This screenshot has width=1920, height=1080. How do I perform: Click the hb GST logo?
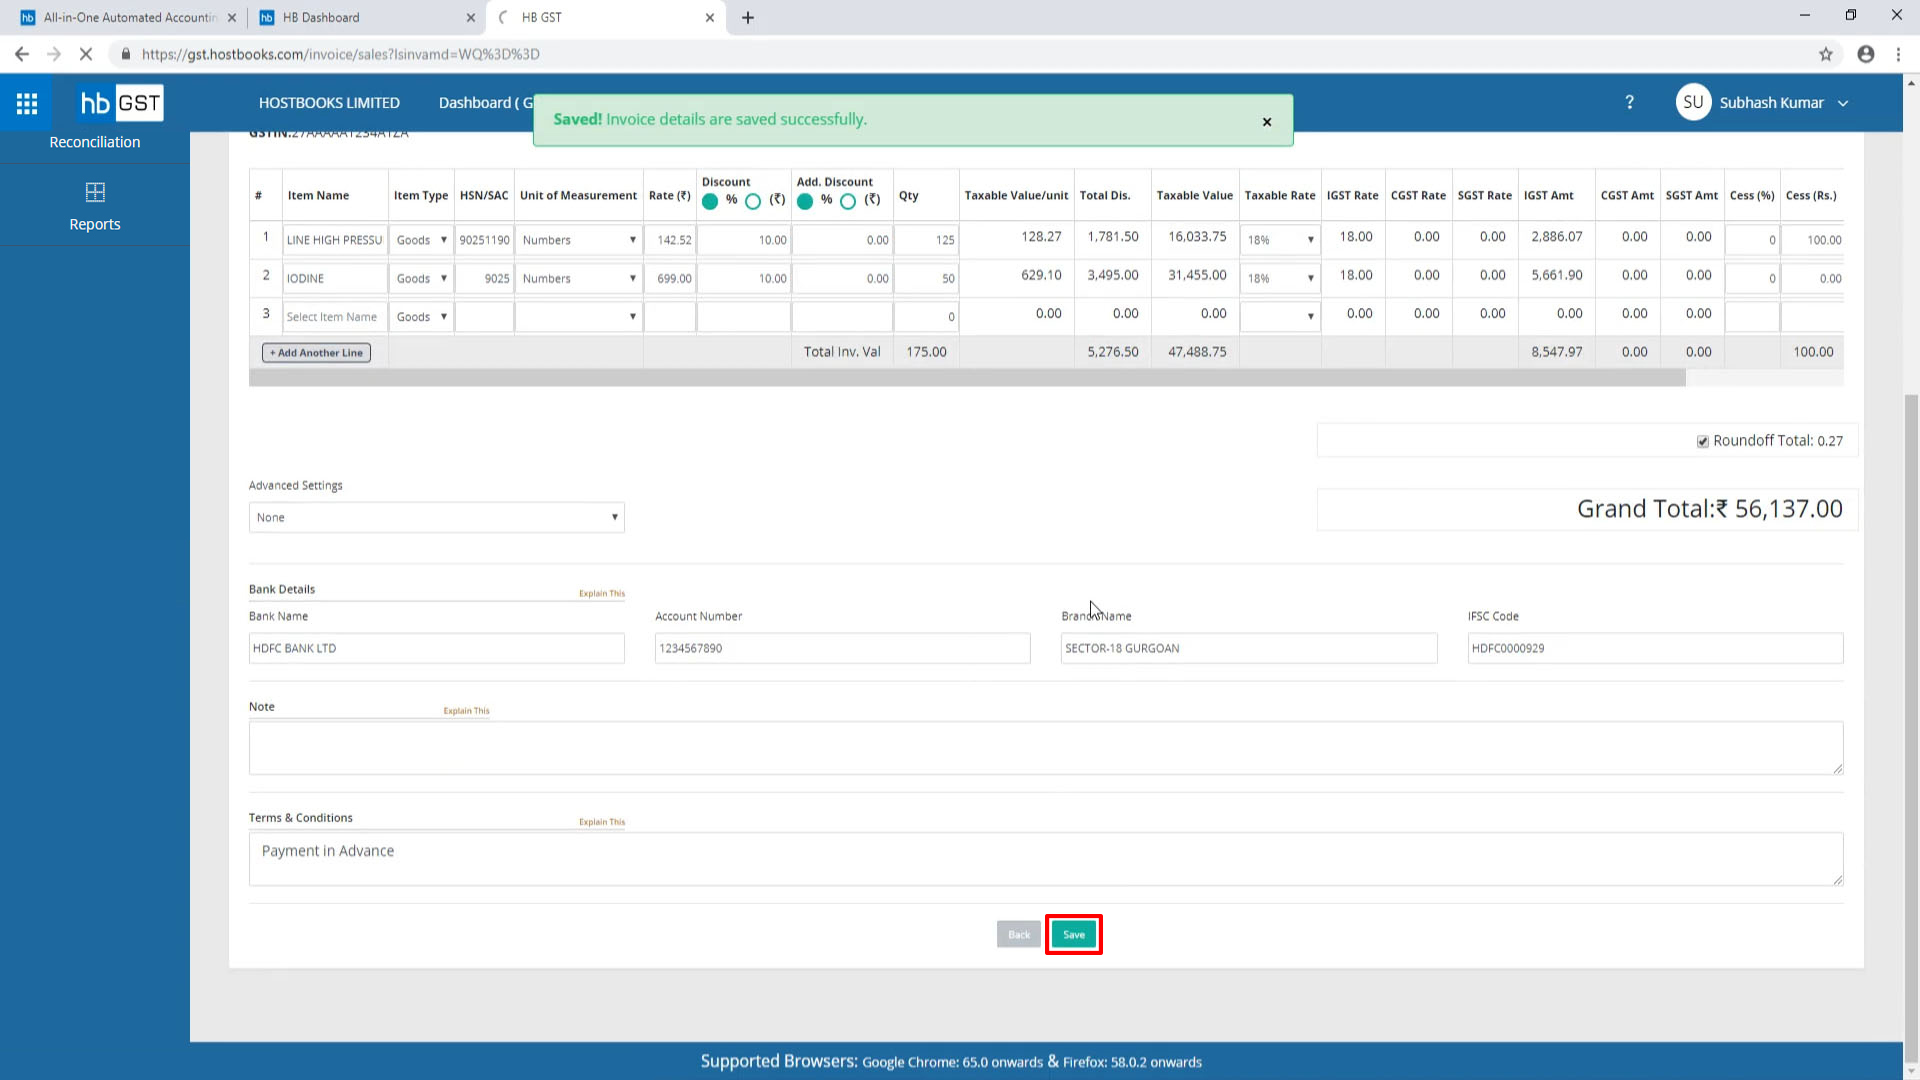click(121, 103)
